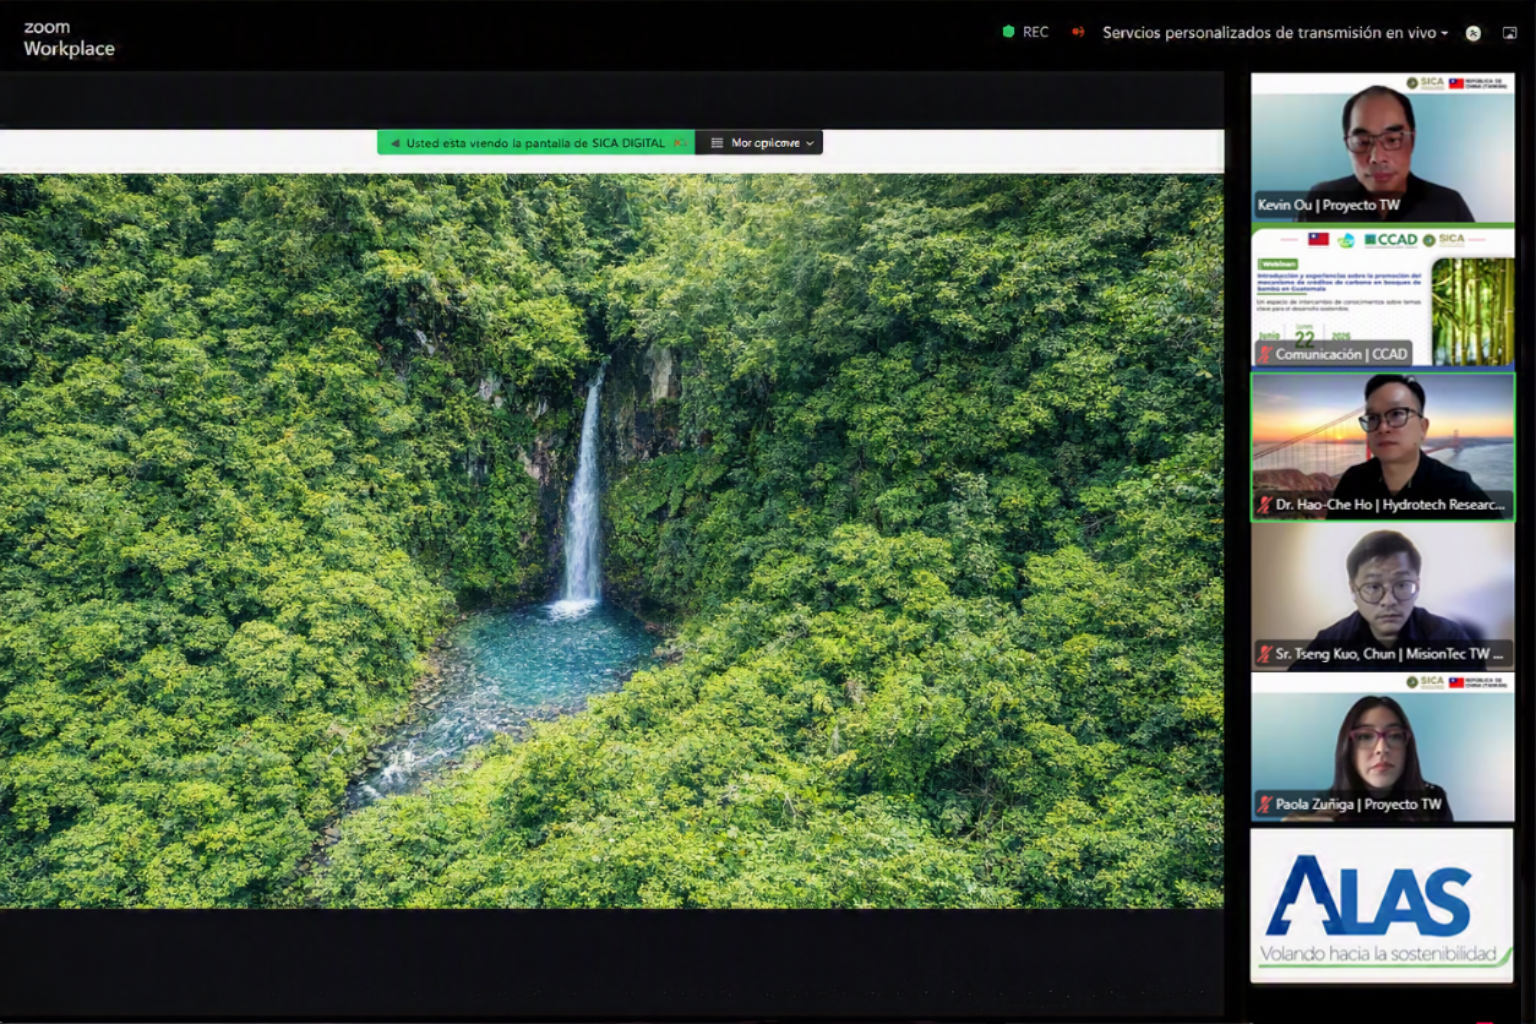Click the small orange icon after "SICA DIGITAL"
1536x1024 pixels.
tap(680, 143)
